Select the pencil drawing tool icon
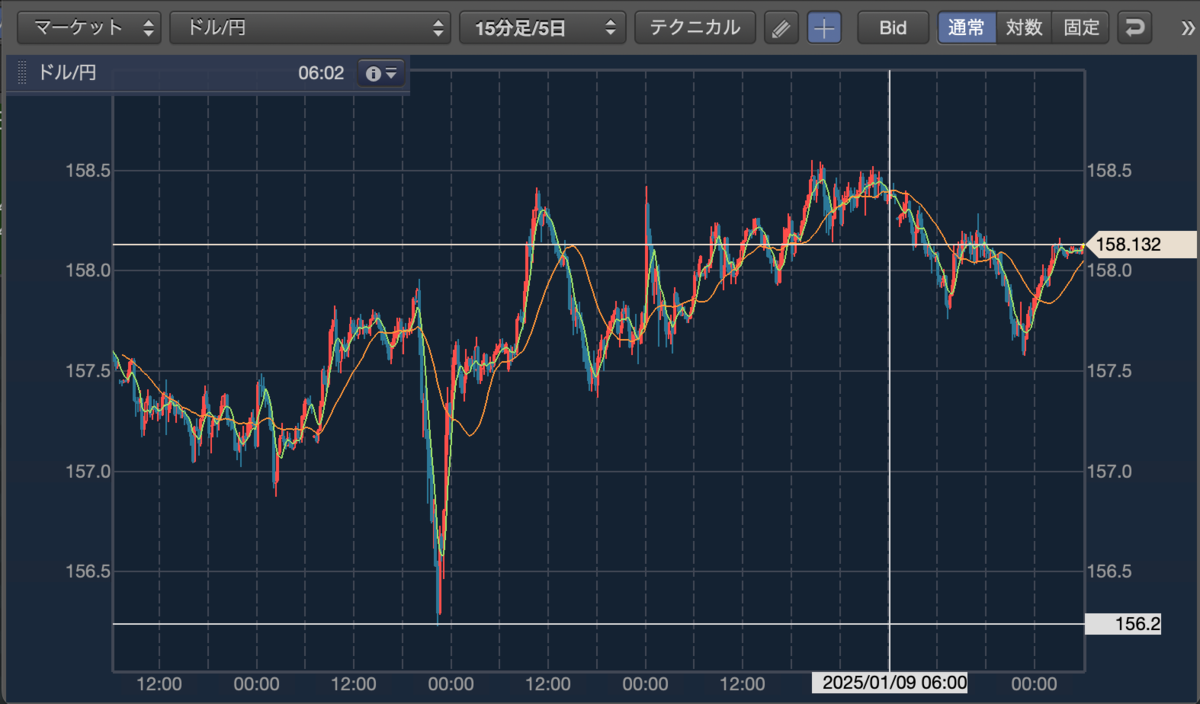The height and width of the screenshot is (704, 1200). click(x=782, y=28)
